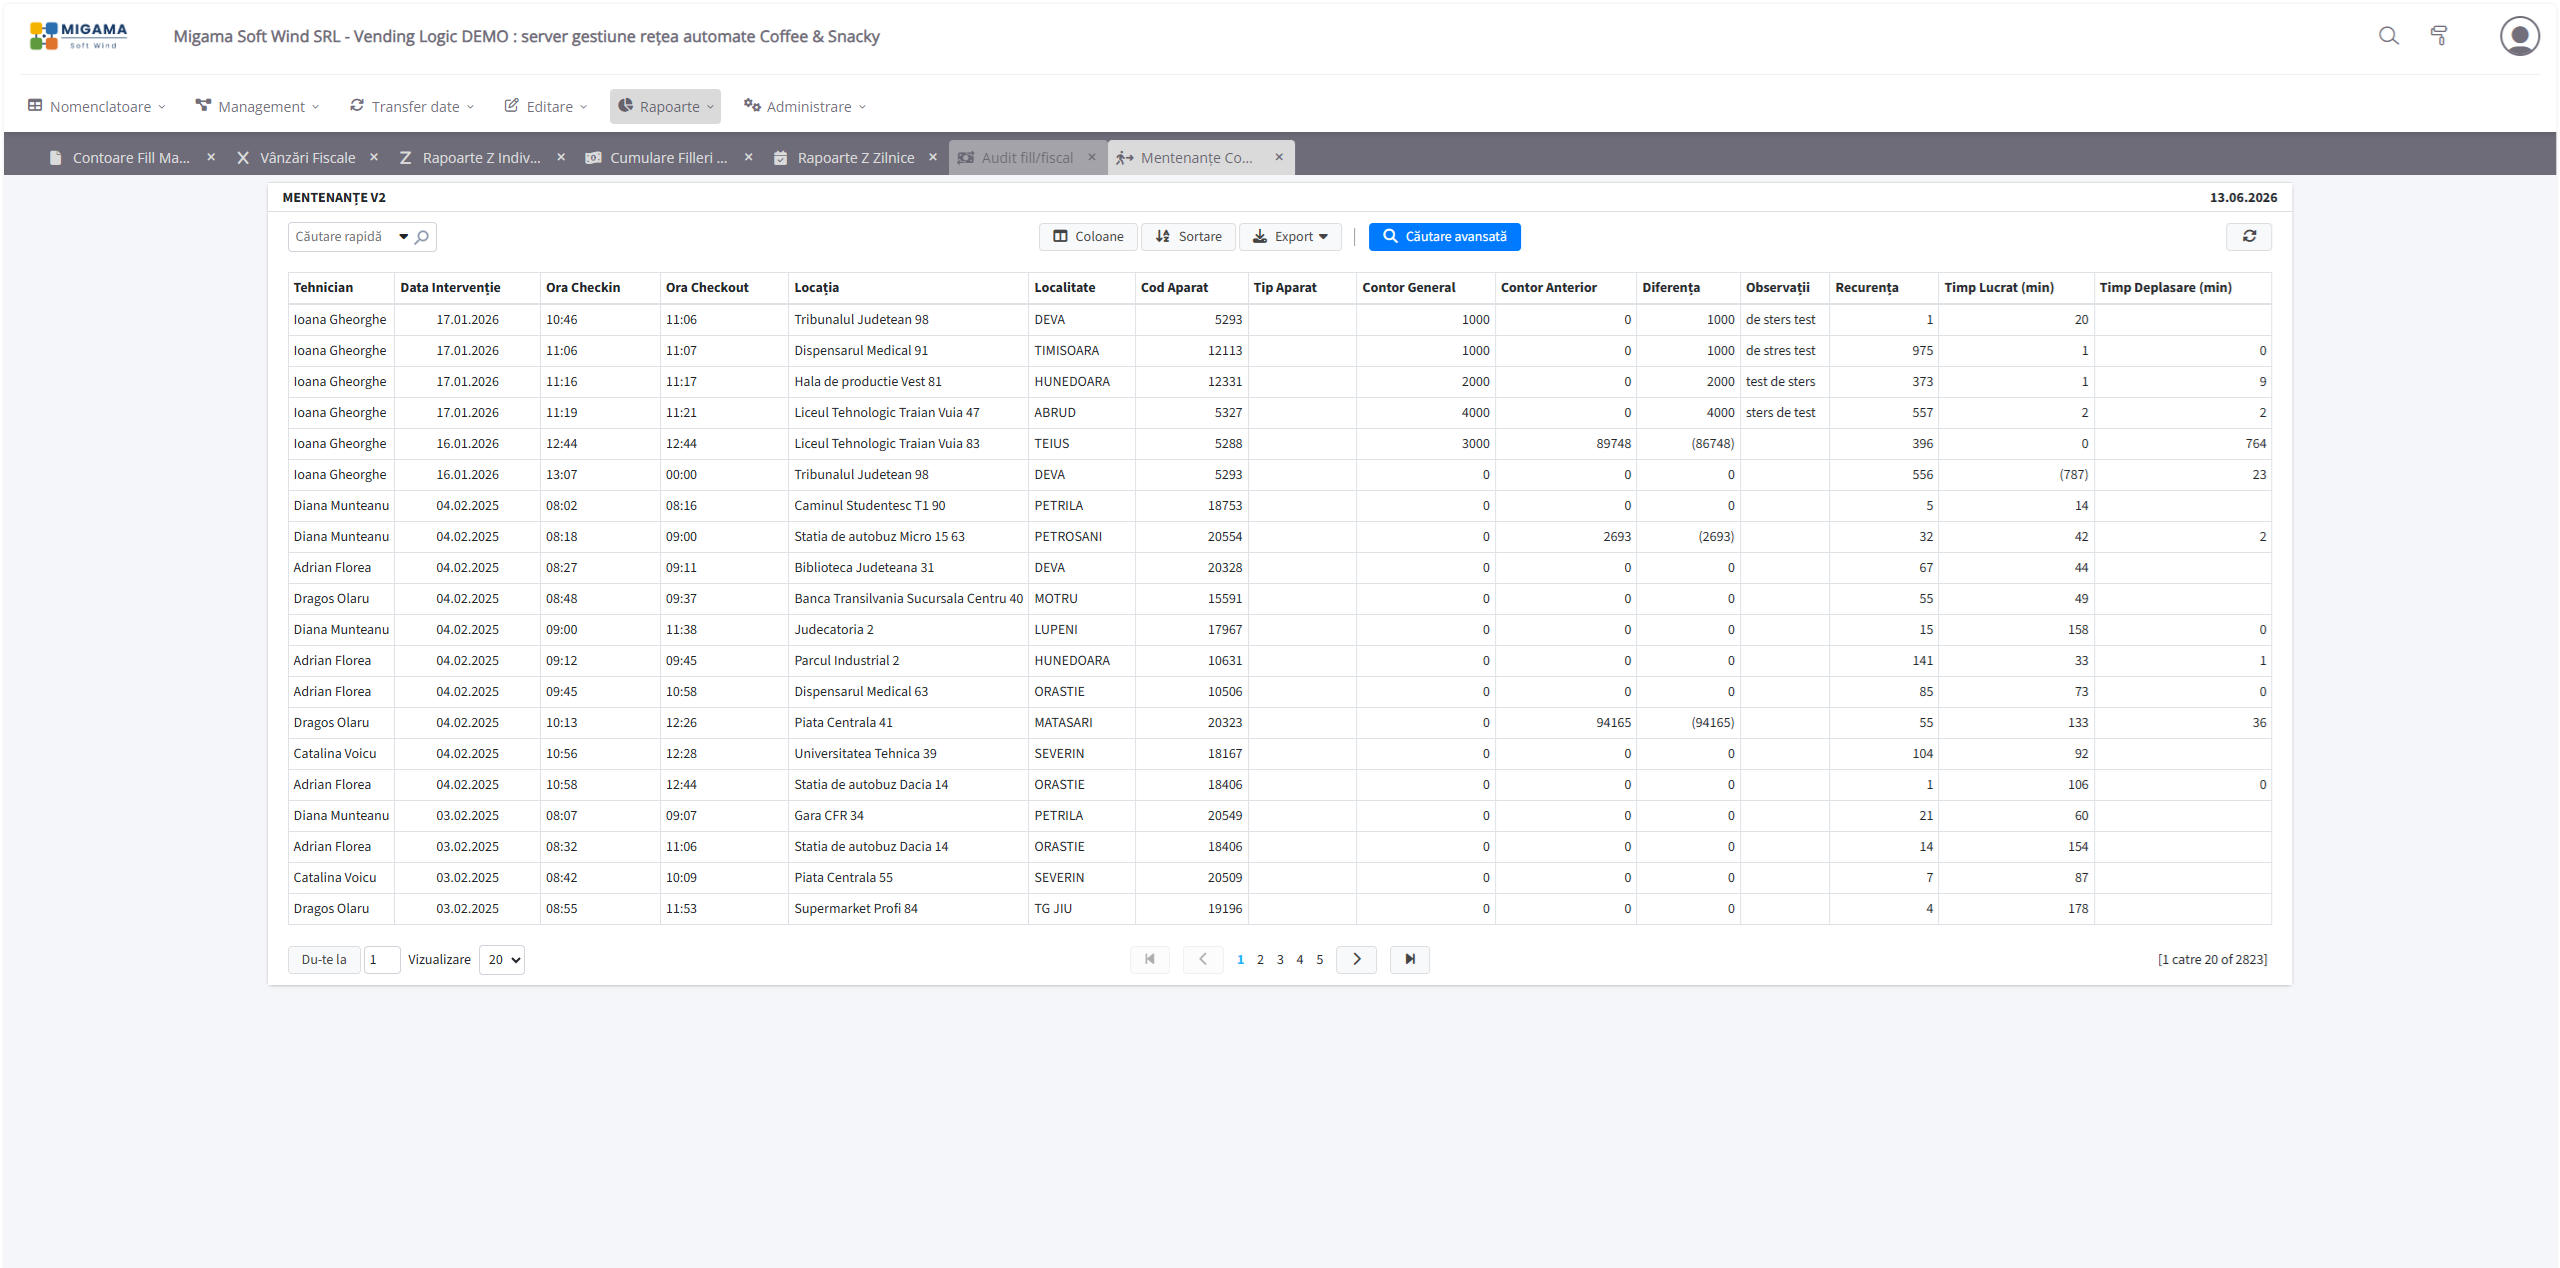Click the Sortare button
Screen dimensions: 2560x1268
point(1188,237)
